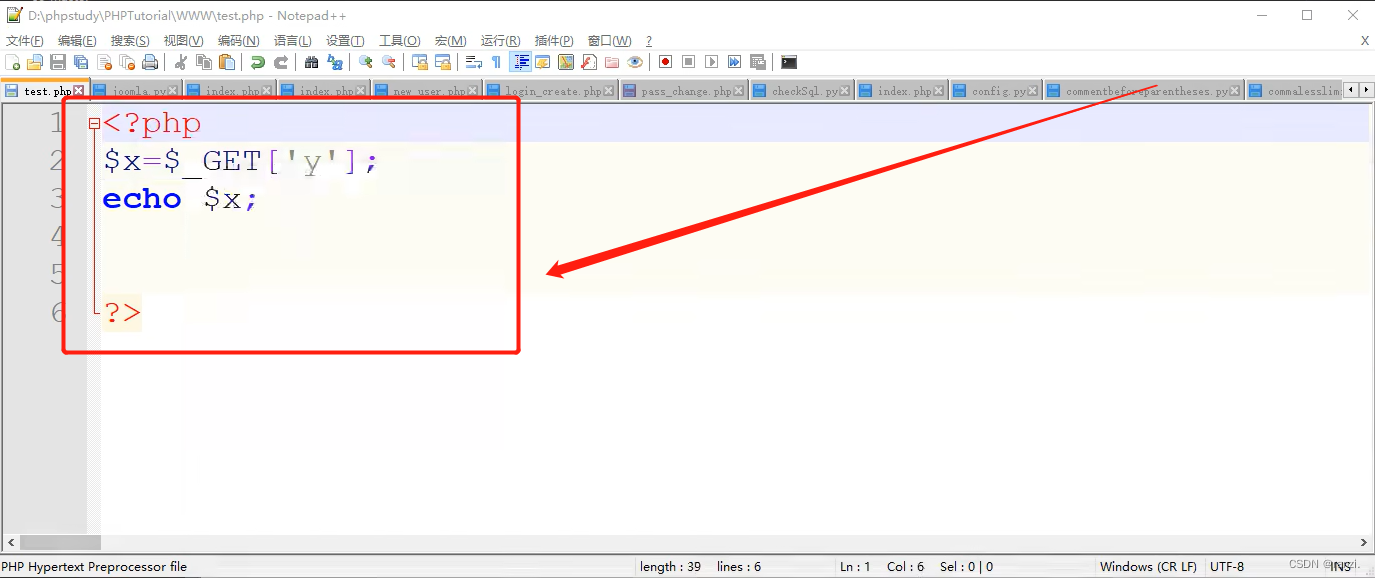Click the UTF-8 encoding status item
The height and width of the screenshot is (578, 1375).
[x=1227, y=566]
